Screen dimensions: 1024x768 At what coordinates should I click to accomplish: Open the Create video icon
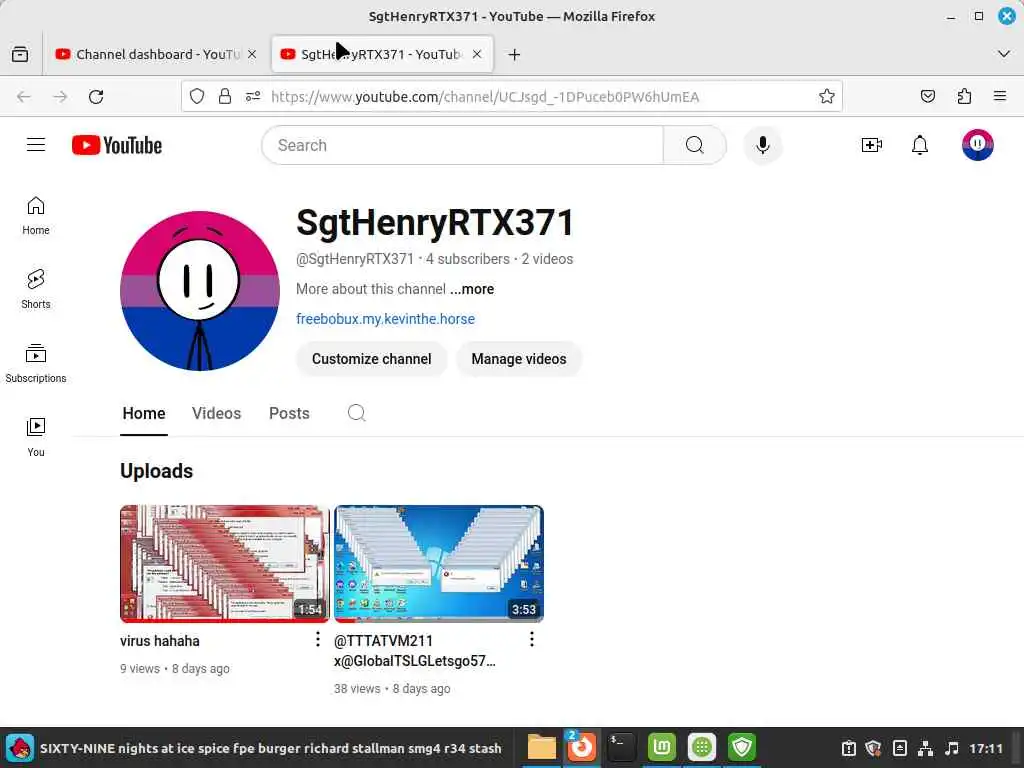[x=872, y=145]
